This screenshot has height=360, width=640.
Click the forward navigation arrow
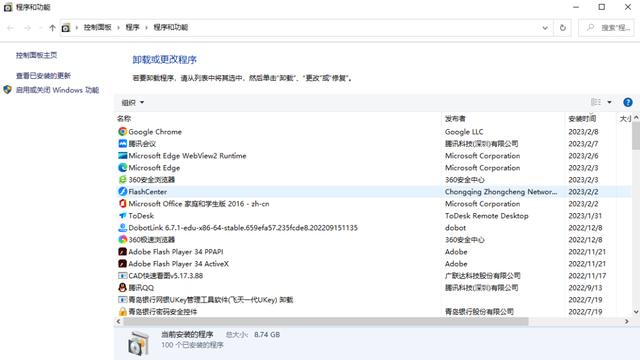(x=27, y=28)
